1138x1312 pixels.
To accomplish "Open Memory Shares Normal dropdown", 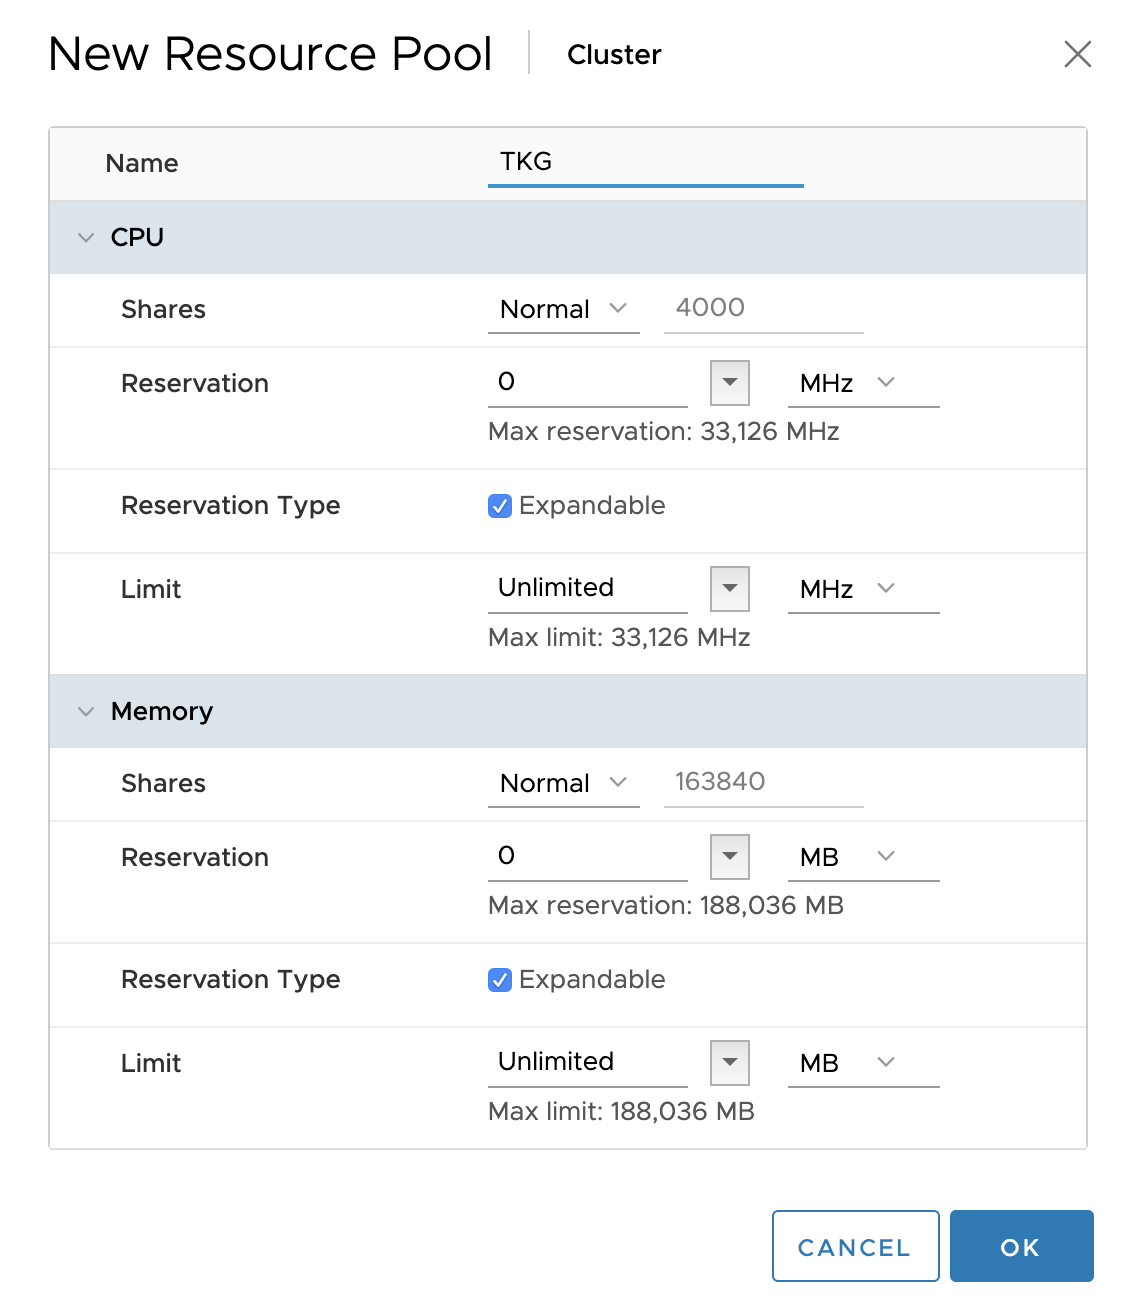I will (563, 783).
